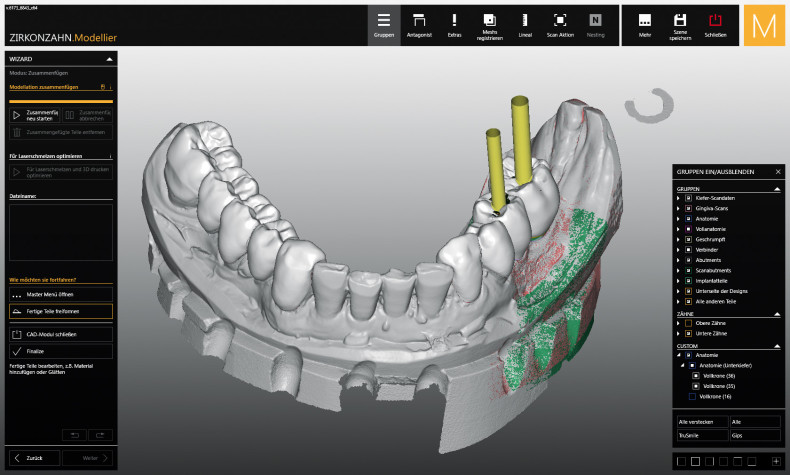Click the taller yellow screw channel cylinder
The image size is (790, 475).
[521, 140]
